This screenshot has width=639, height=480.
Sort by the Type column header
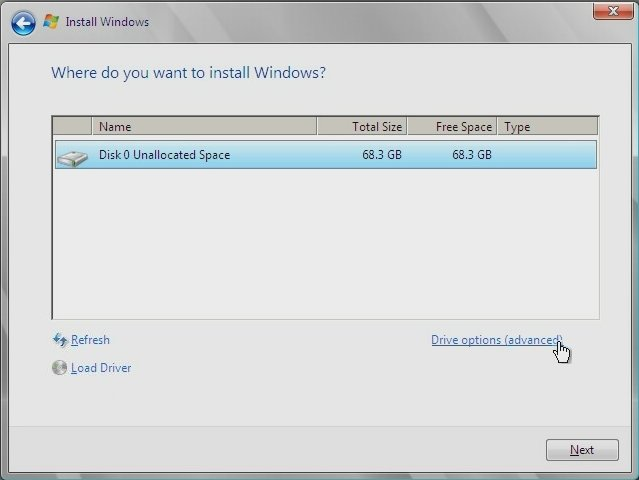(x=548, y=127)
